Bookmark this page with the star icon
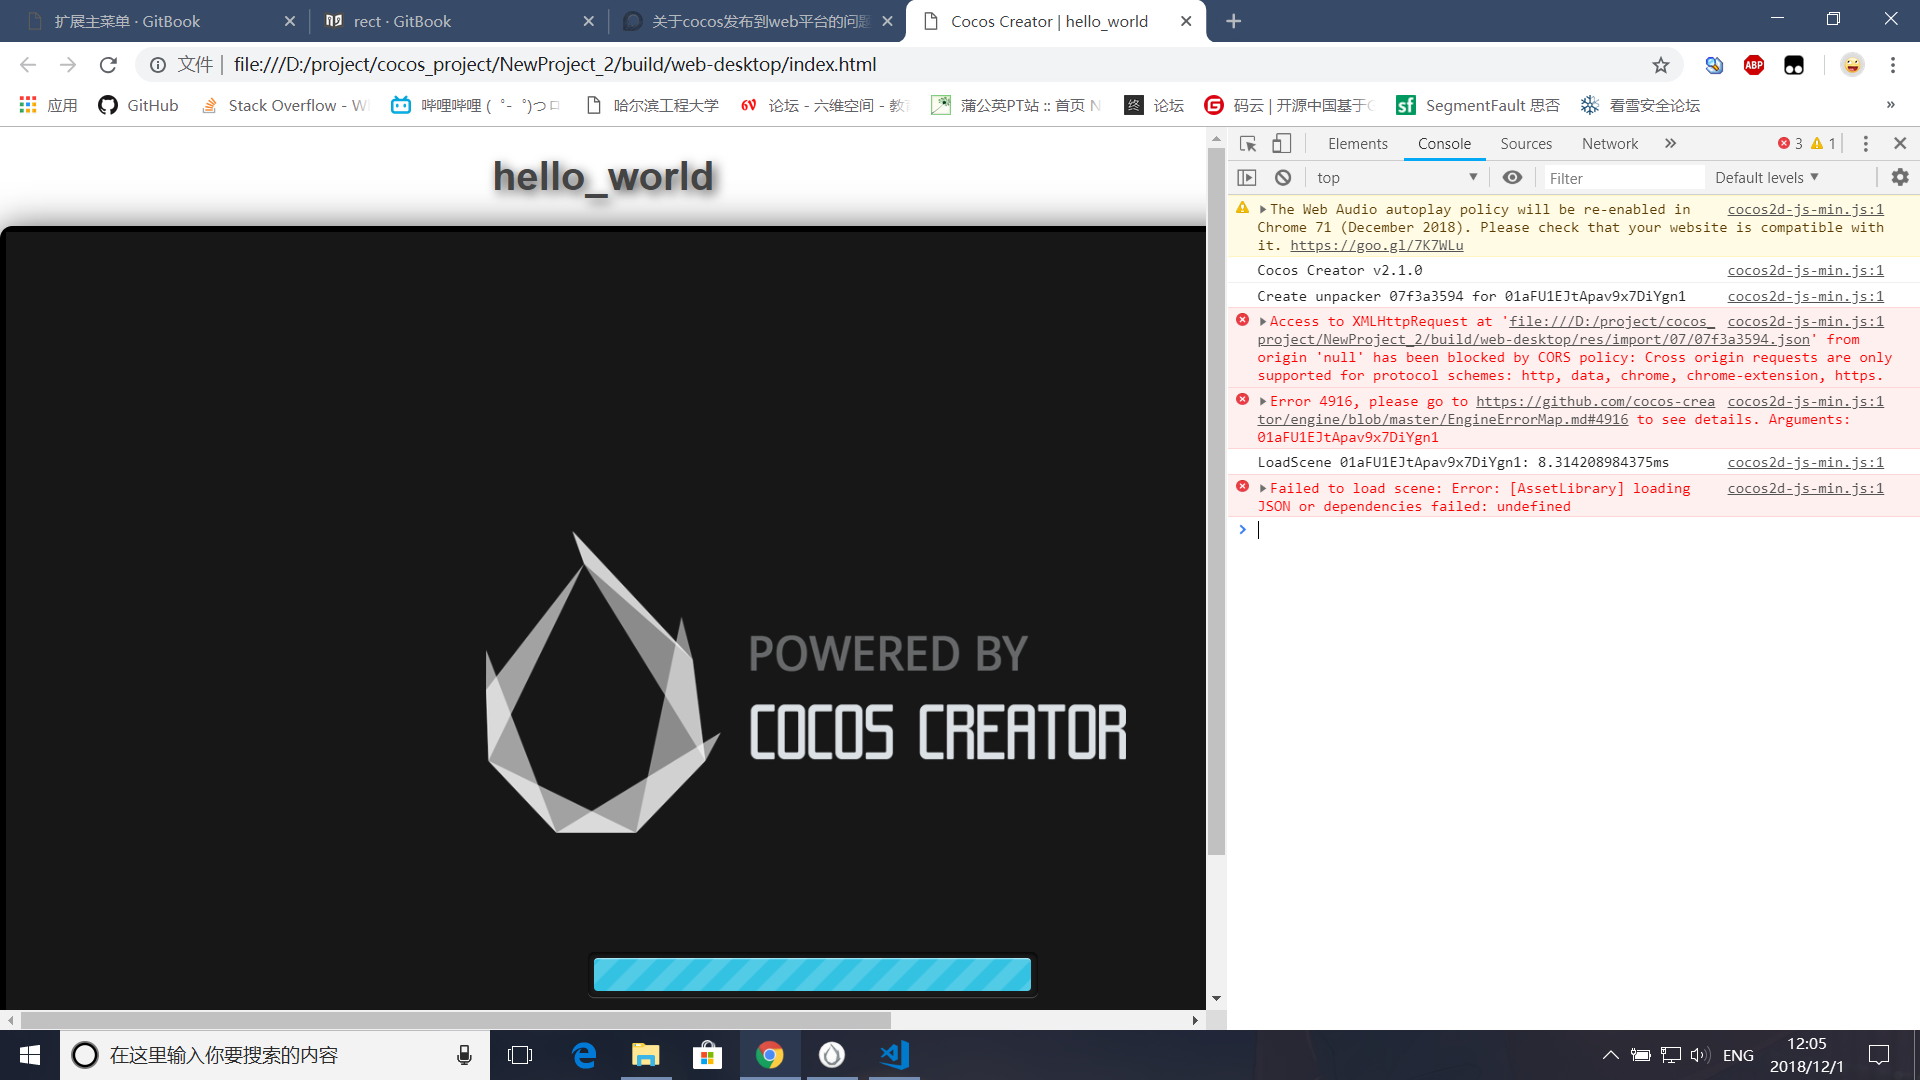The height and width of the screenshot is (1080, 1920). (1660, 65)
